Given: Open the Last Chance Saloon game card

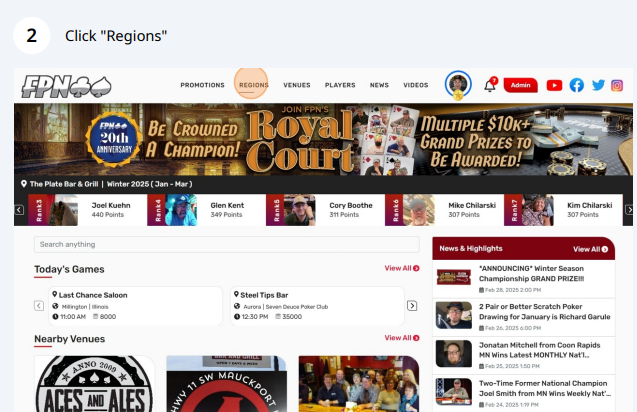Looking at the screenshot, I should (x=136, y=306).
